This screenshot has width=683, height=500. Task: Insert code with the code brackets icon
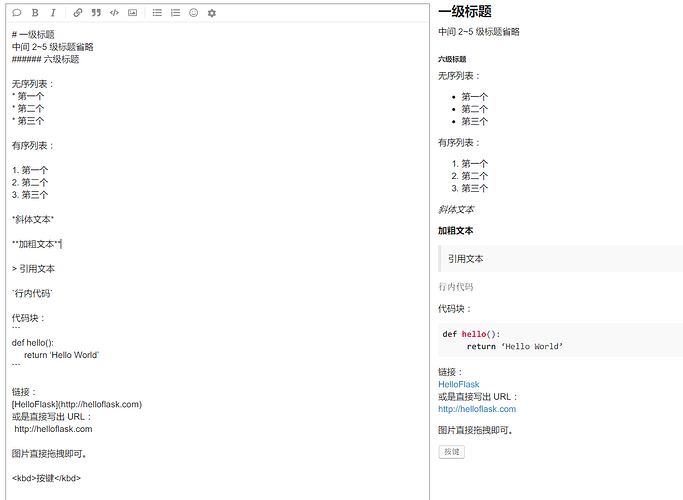pyautogui.click(x=114, y=13)
